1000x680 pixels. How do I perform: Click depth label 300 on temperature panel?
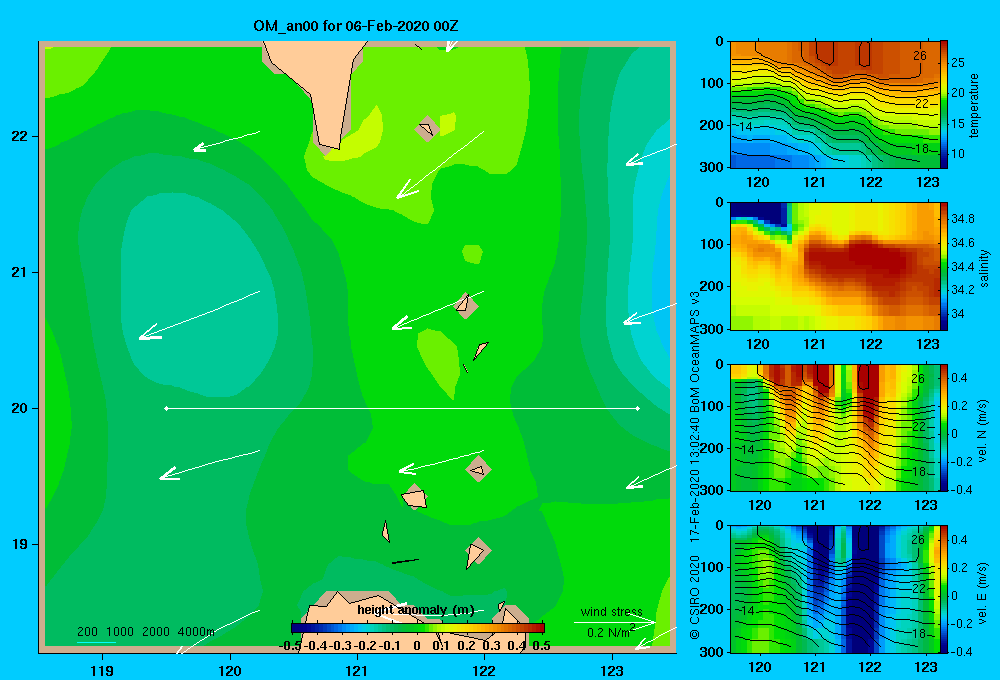712,167
